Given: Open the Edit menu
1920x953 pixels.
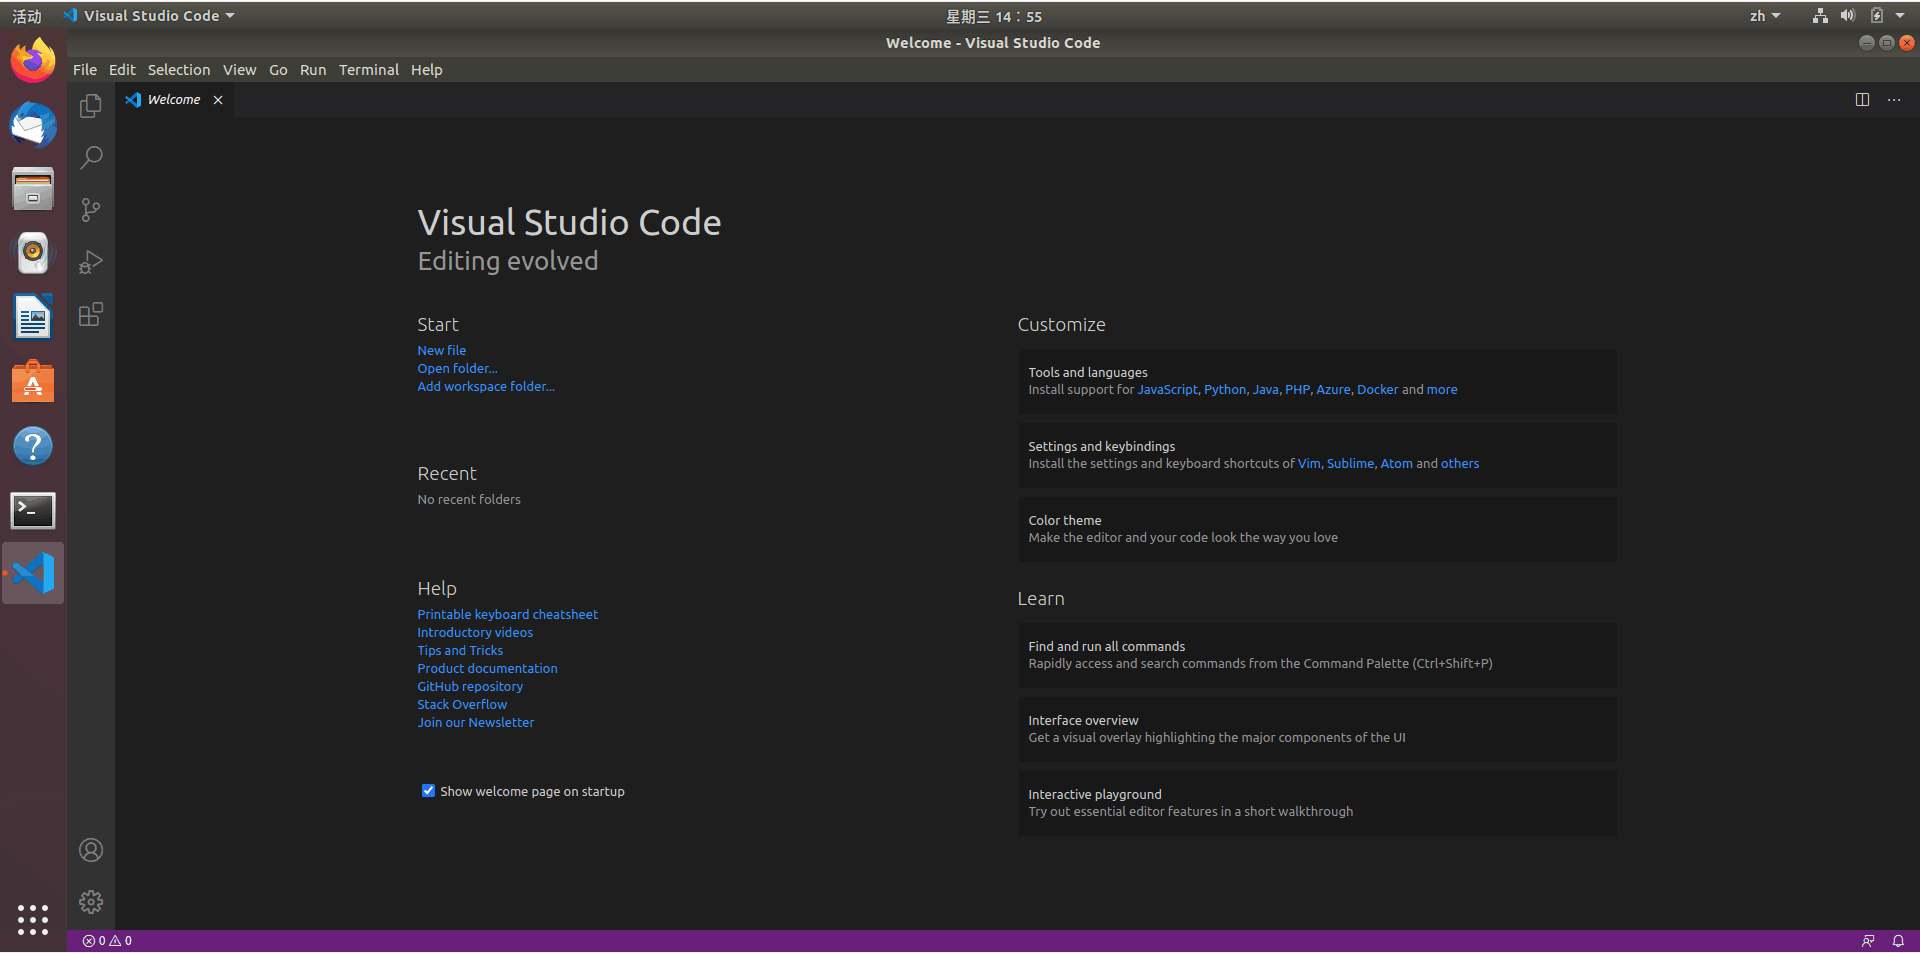Looking at the screenshot, I should [122, 70].
